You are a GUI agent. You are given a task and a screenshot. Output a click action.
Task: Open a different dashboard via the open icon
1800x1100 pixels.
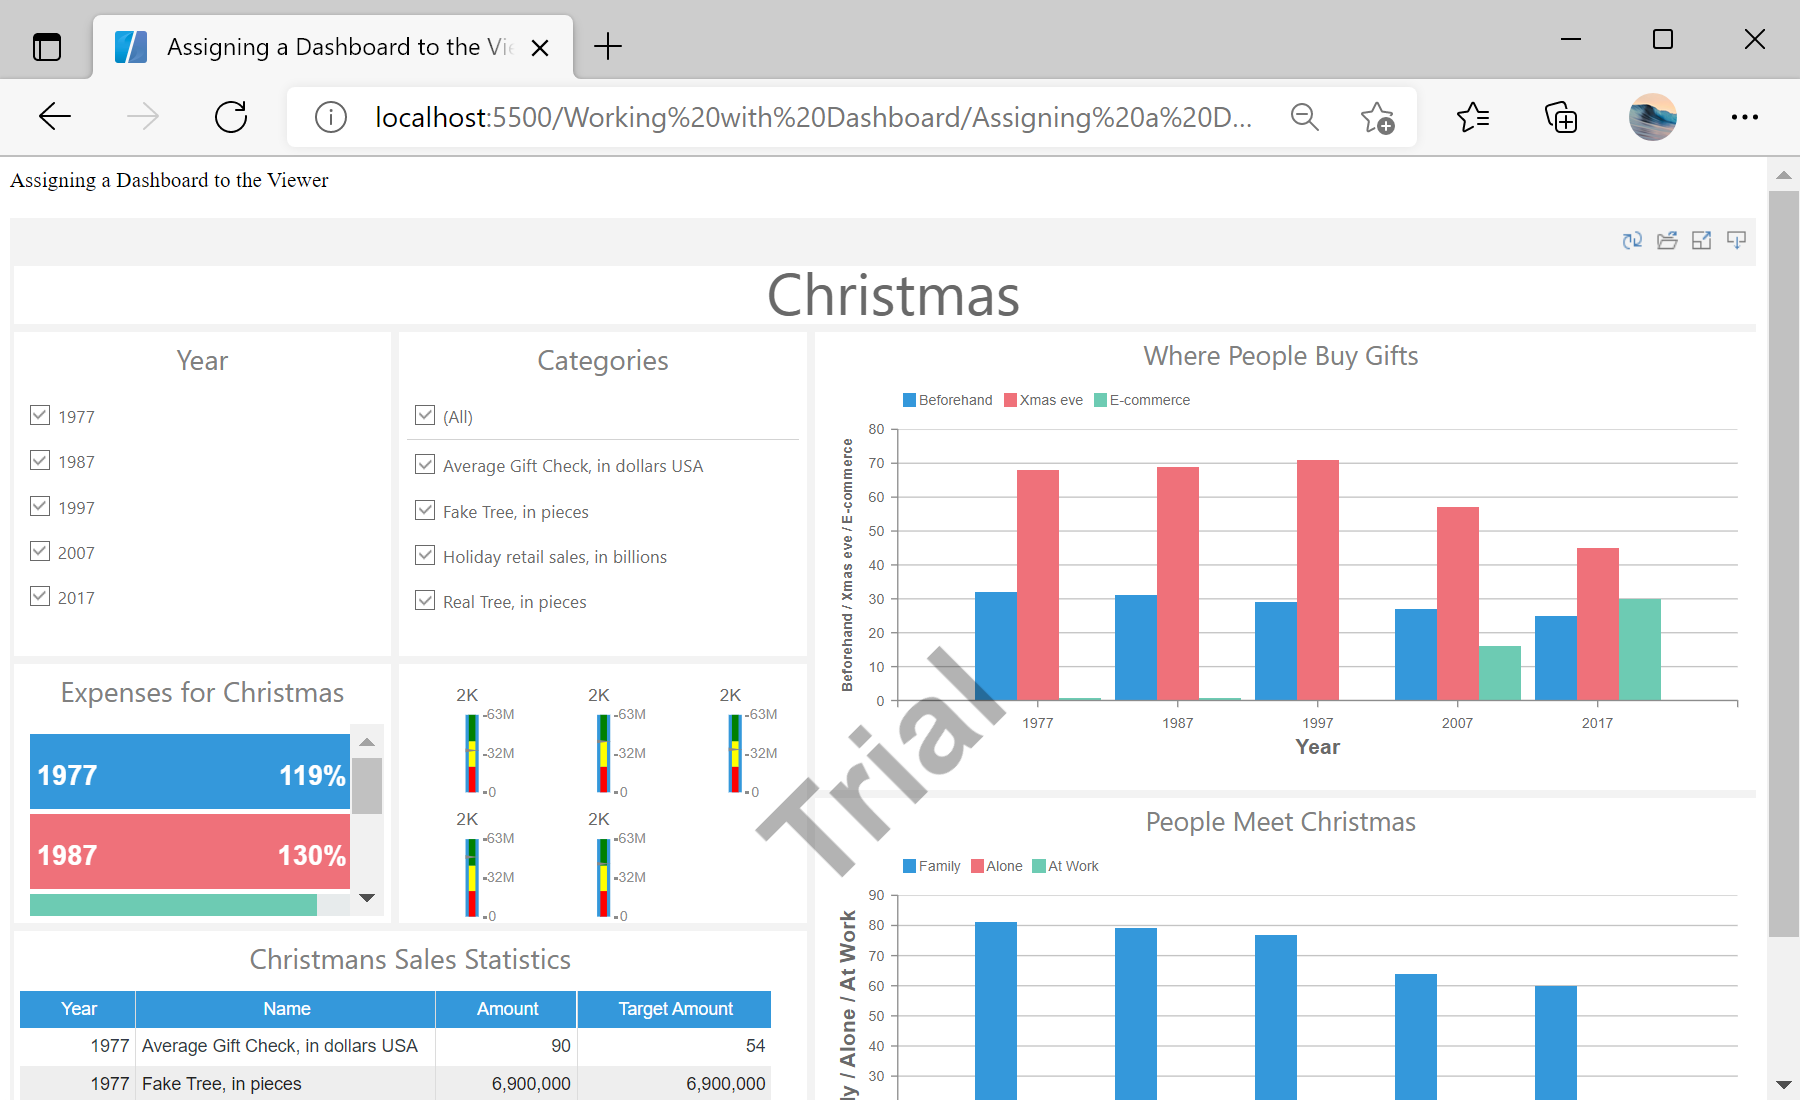click(1667, 240)
